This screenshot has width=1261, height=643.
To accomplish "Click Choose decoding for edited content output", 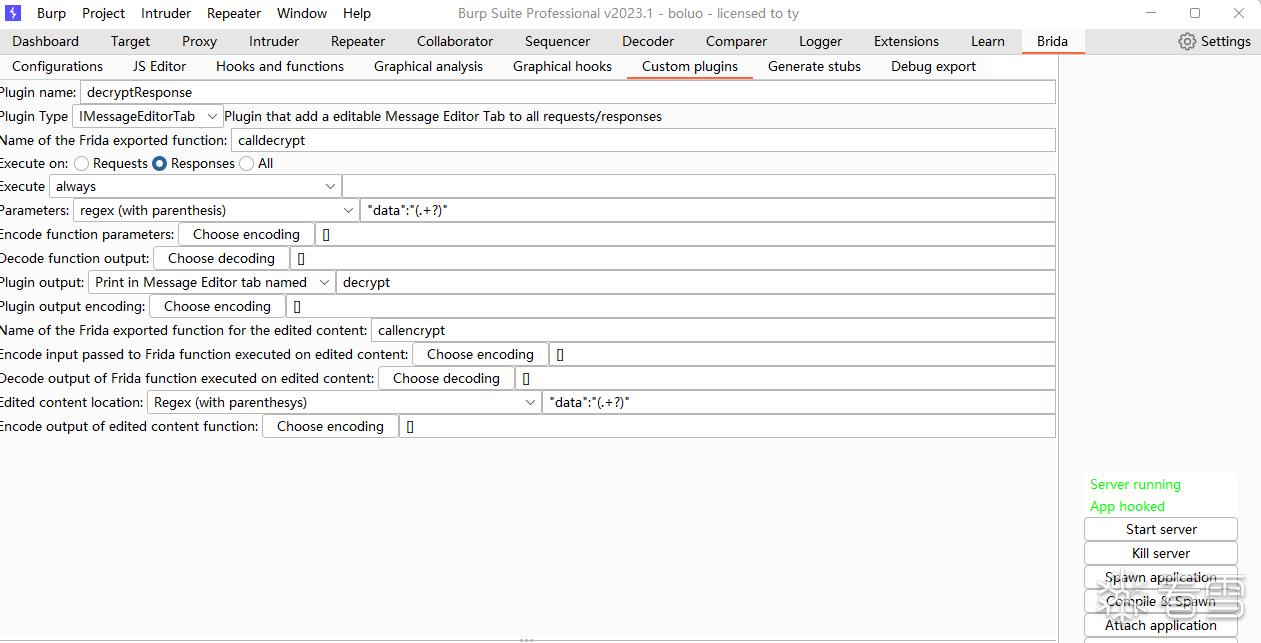I will (446, 378).
